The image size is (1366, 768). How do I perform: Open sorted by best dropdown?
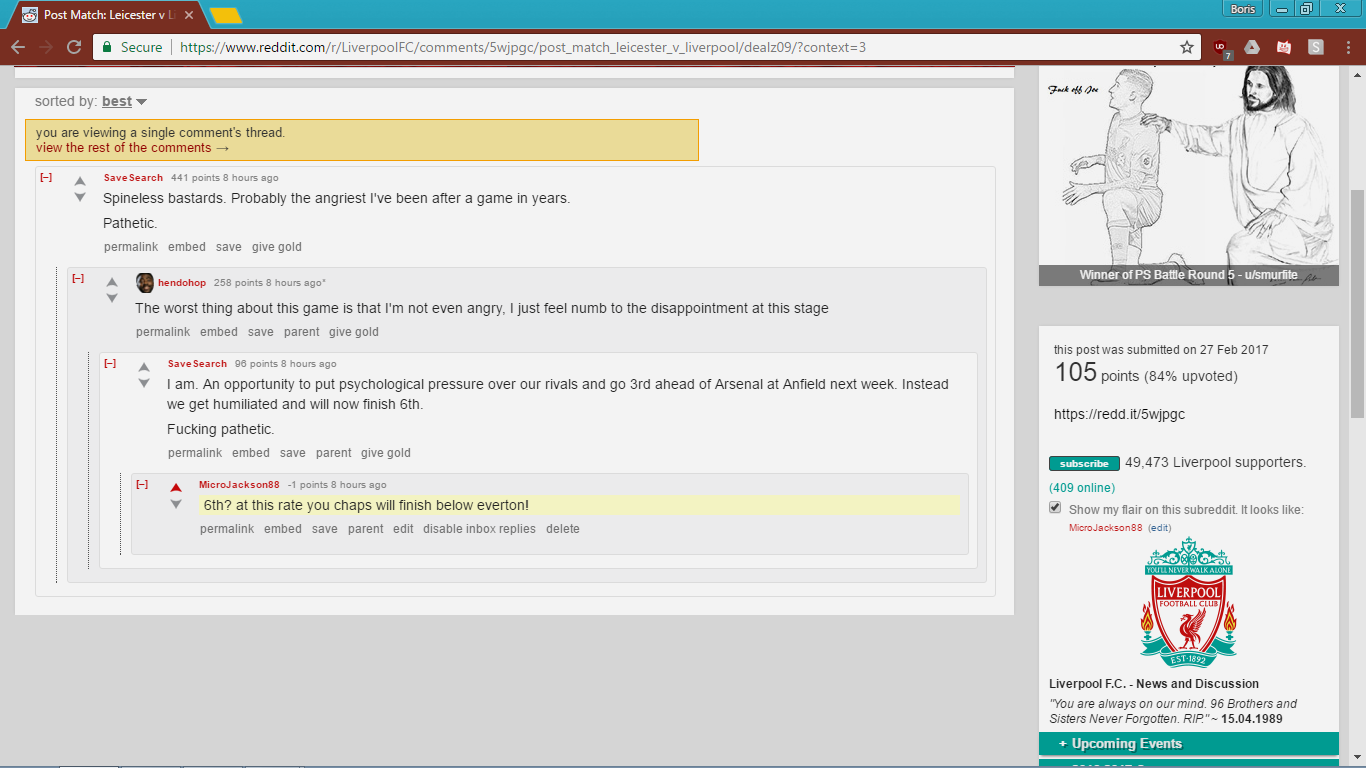pyautogui.click(x=124, y=101)
